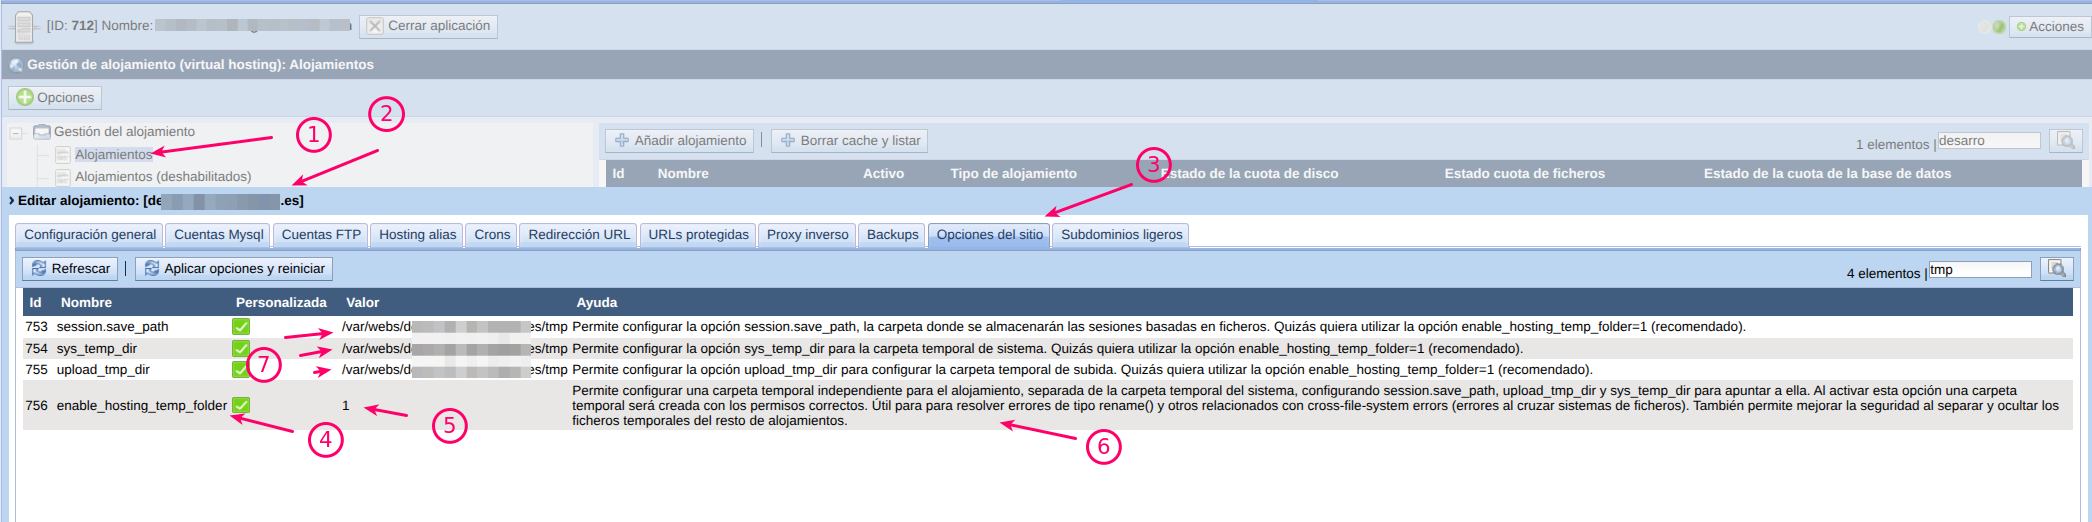Click Borrar cache y listar
This screenshot has height=522, width=2092.
(849, 141)
